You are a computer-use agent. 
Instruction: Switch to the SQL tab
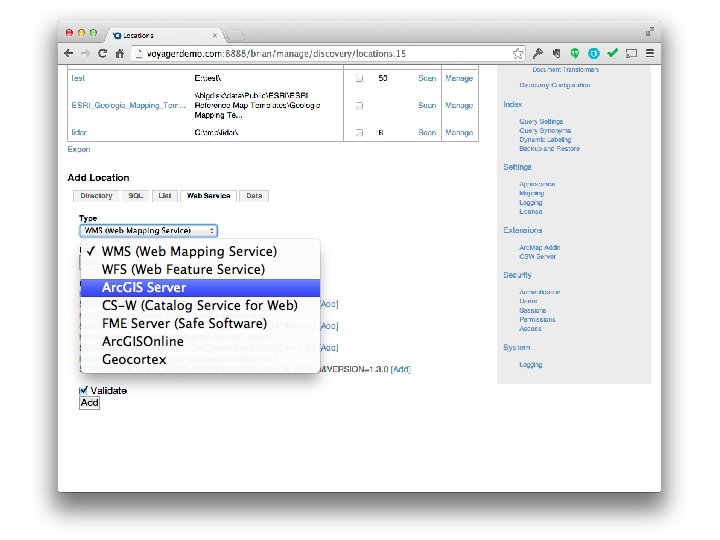point(135,196)
